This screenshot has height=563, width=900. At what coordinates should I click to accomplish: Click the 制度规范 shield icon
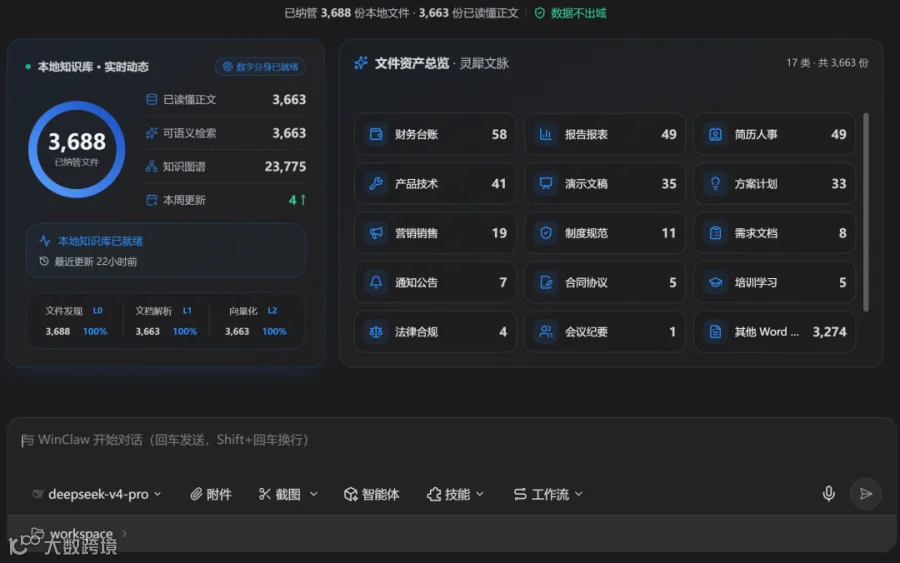(546, 233)
